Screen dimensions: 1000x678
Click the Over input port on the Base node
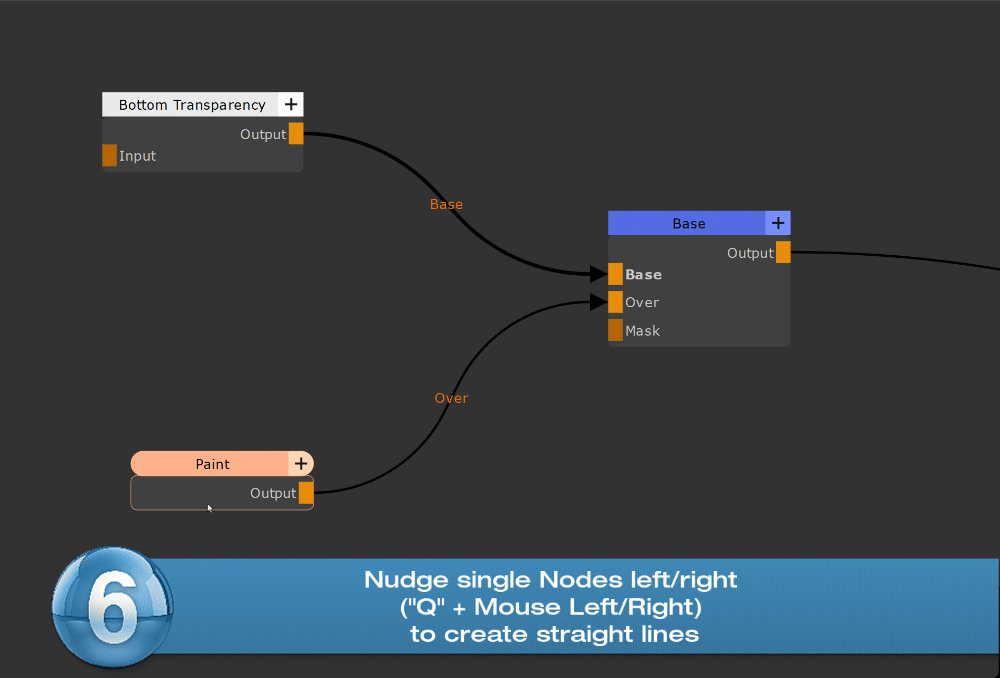pyautogui.click(x=615, y=302)
